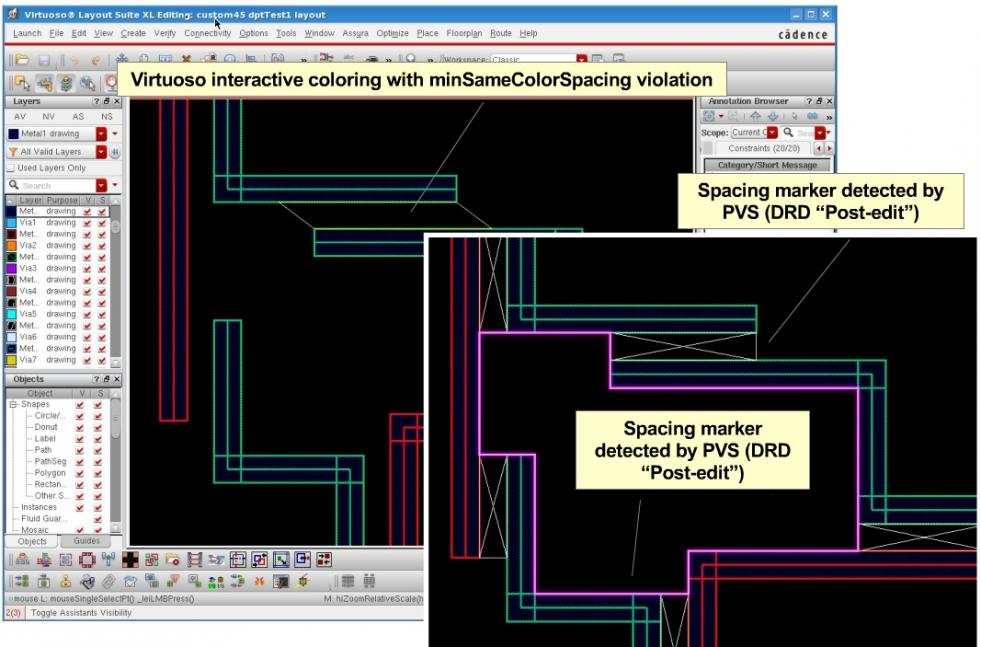This screenshot has height=647, width=981.
Task: Click the black cross-pattern icon in bottom toolbar
Action: point(130,559)
